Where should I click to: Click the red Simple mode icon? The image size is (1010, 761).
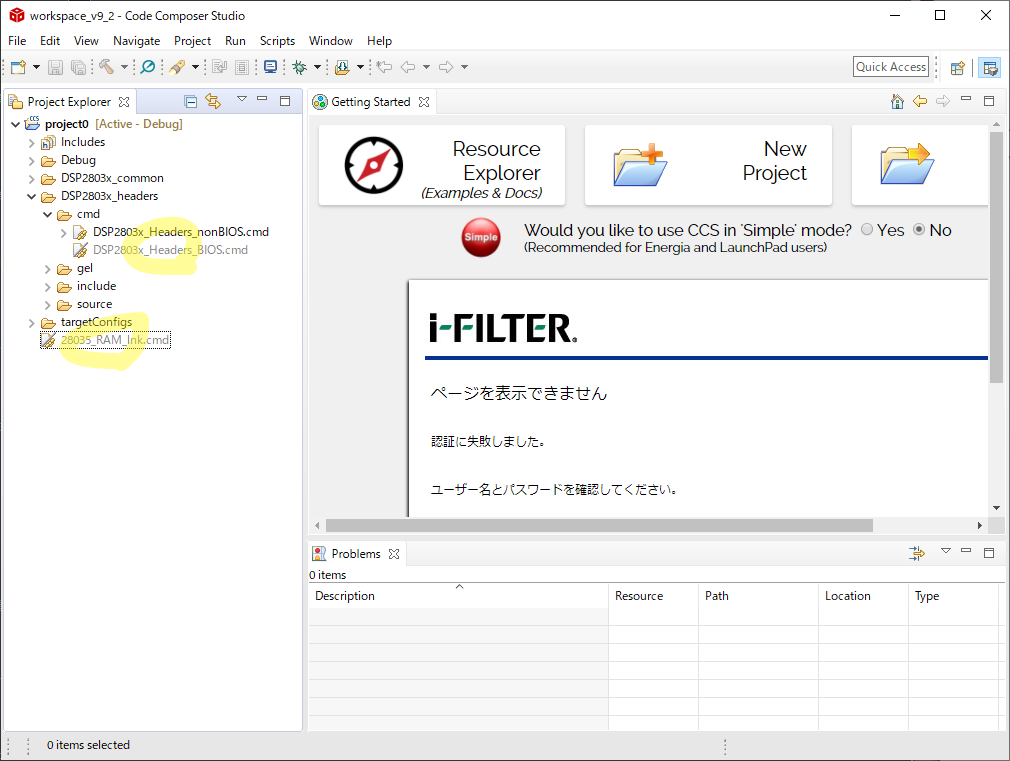point(480,238)
